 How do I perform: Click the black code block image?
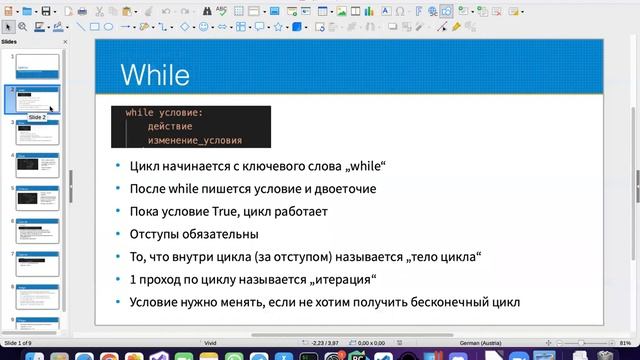191,127
